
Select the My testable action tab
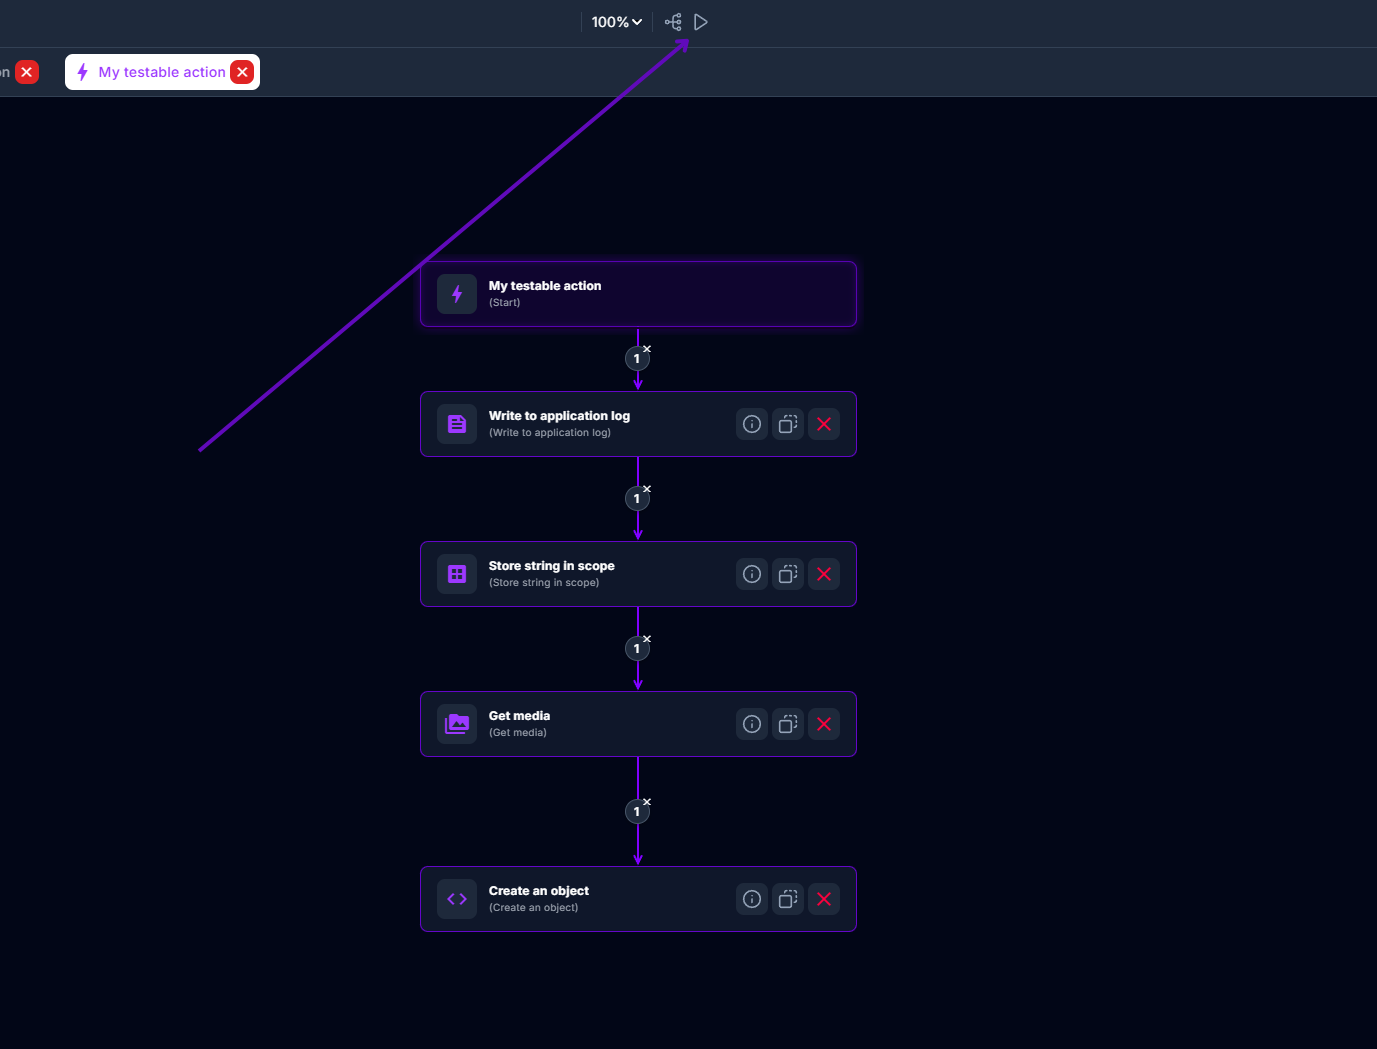pyautogui.click(x=160, y=72)
